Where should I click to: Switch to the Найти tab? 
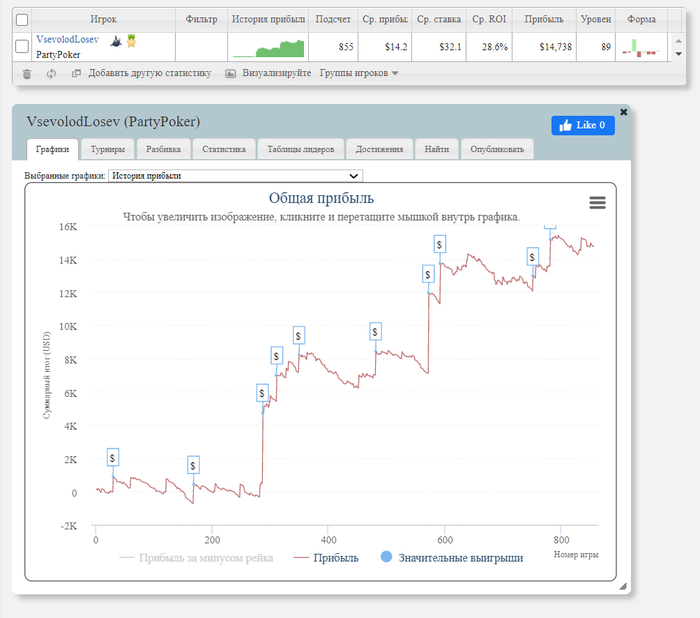point(437,149)
